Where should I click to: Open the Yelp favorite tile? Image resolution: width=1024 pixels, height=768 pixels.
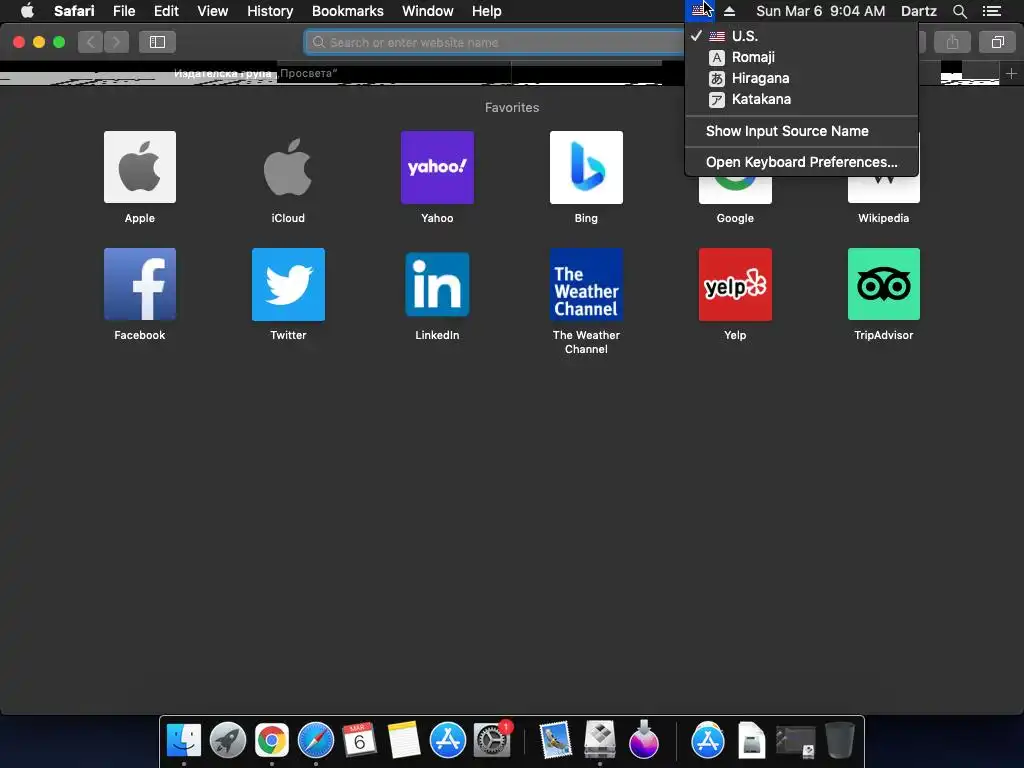pyautogui.click(x=735, y=284)
